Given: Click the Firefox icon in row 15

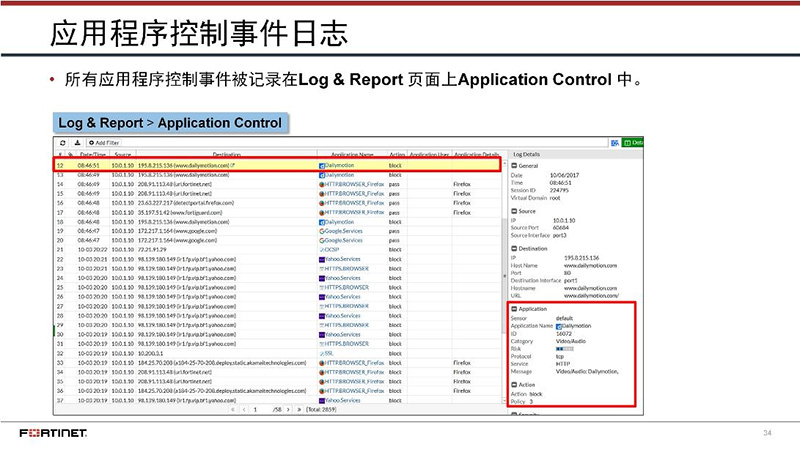Looking at the screenshot, I should pyautogui.click(x=322, y=194).
